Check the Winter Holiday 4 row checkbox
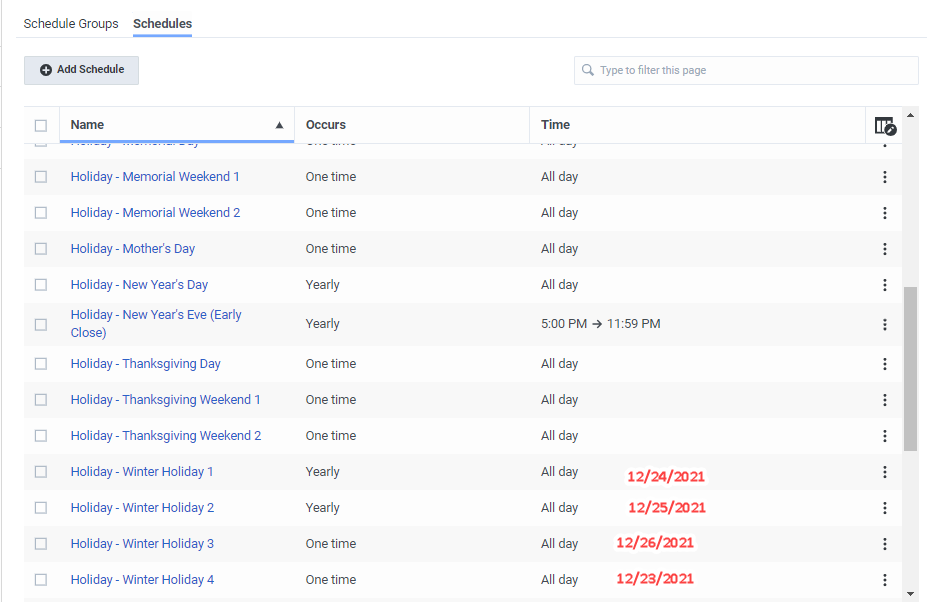The height and width of the screenshot is (602, 927). [41, 580]
